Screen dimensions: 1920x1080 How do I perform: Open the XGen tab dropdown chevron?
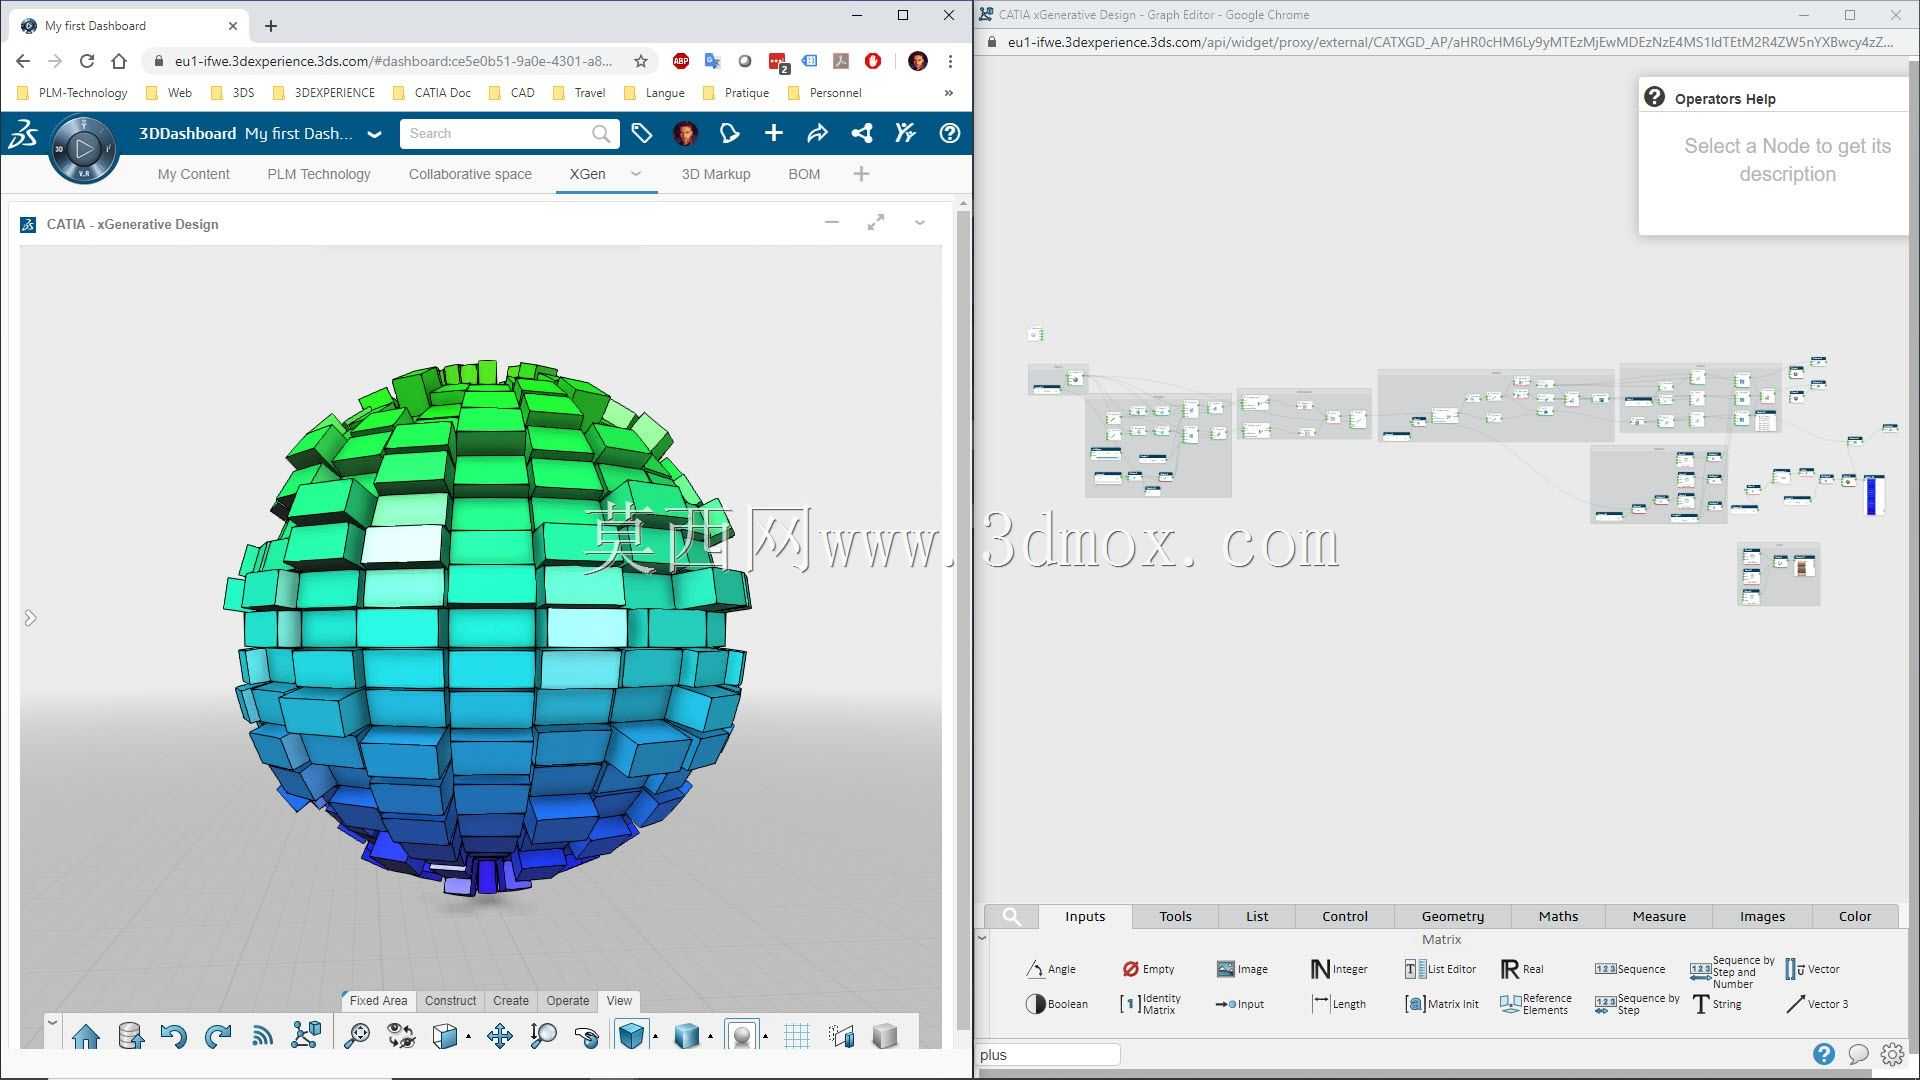point(635,173)
